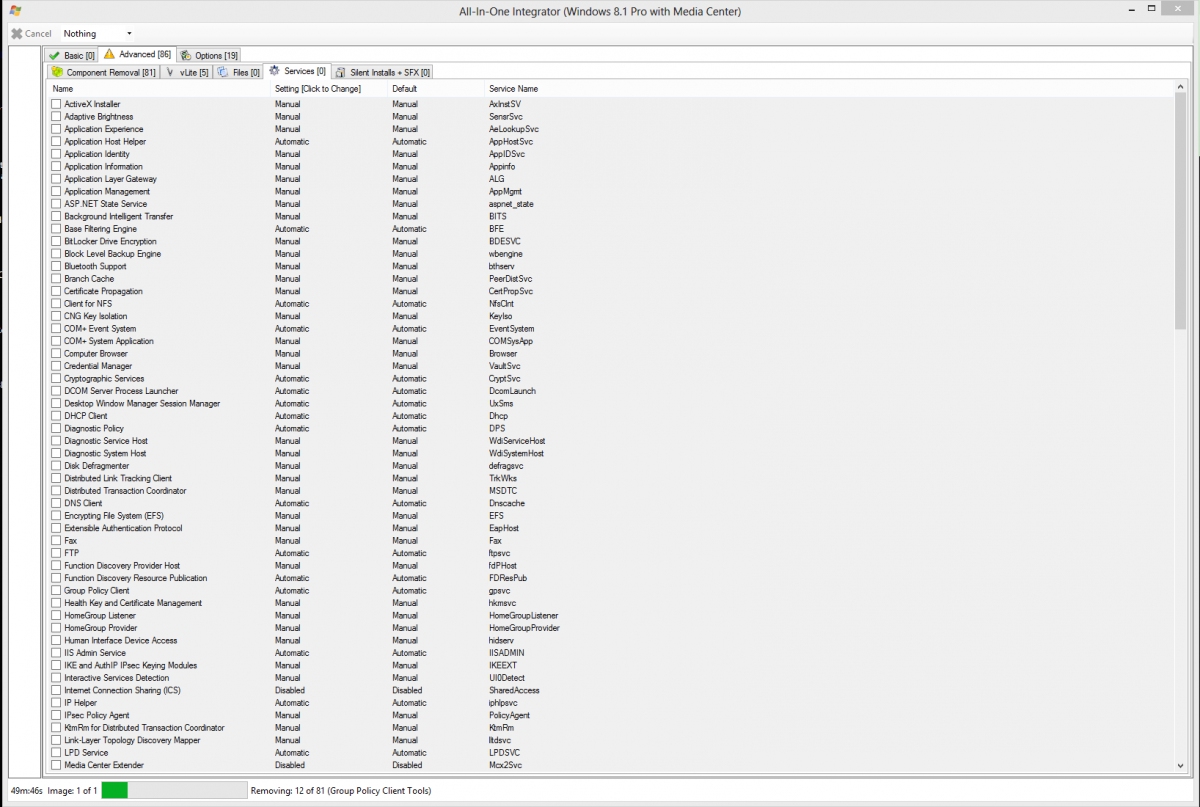Select DCOM Server Process Launcher entry

[x=121, y=391]
